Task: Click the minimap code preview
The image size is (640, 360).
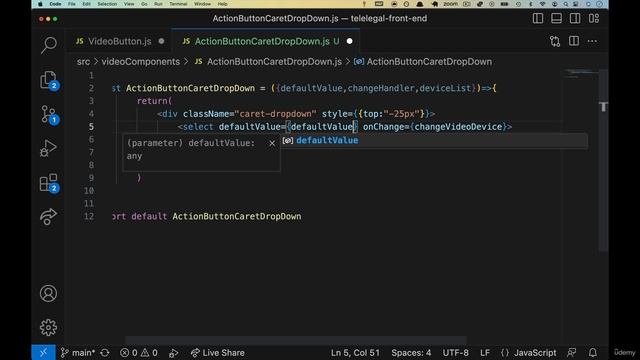Action: (580, 73)
